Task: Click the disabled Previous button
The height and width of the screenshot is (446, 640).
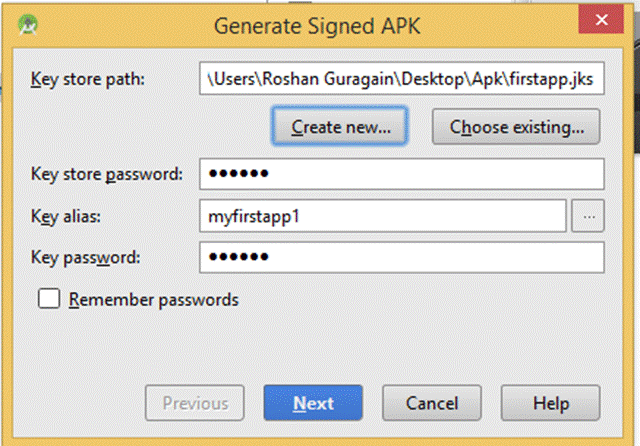Action: click(195, 403)
